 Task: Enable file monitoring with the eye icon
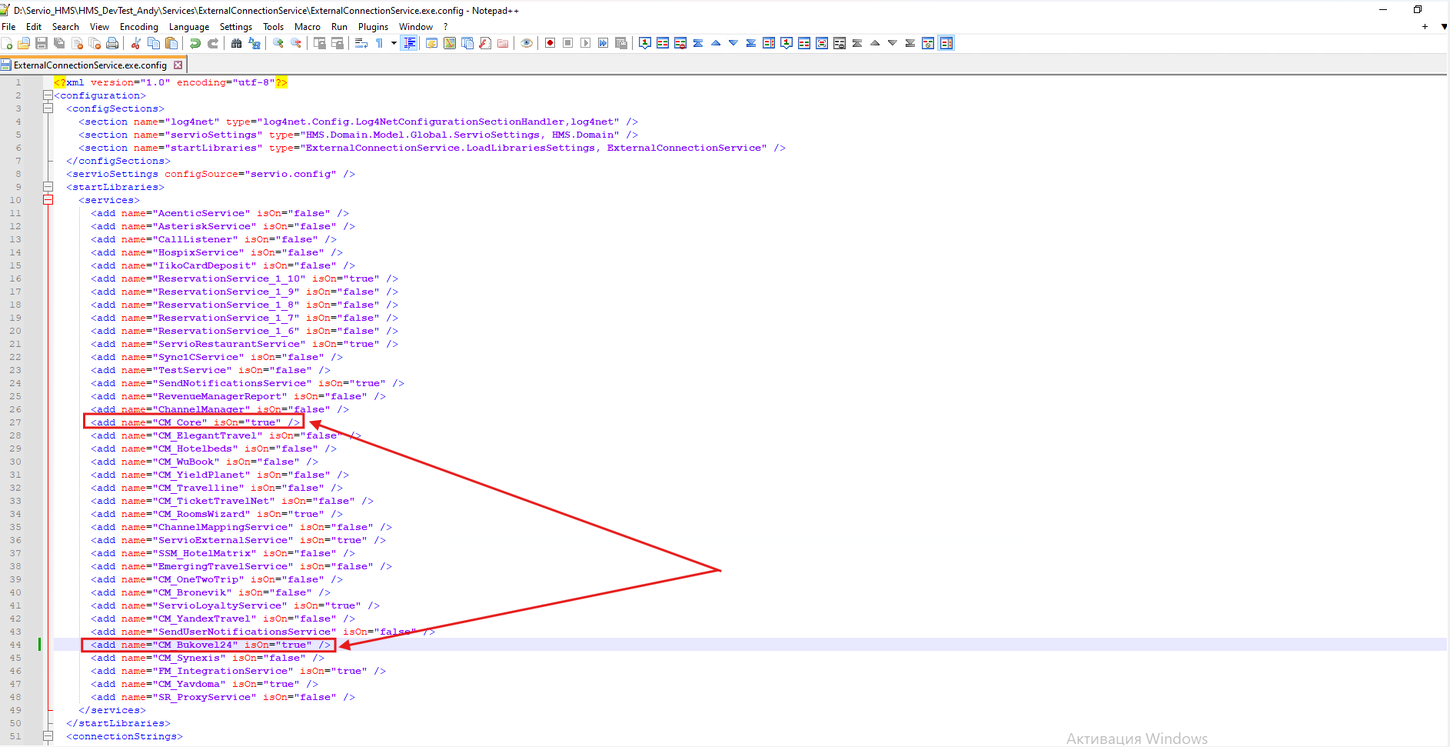[527, 43]
